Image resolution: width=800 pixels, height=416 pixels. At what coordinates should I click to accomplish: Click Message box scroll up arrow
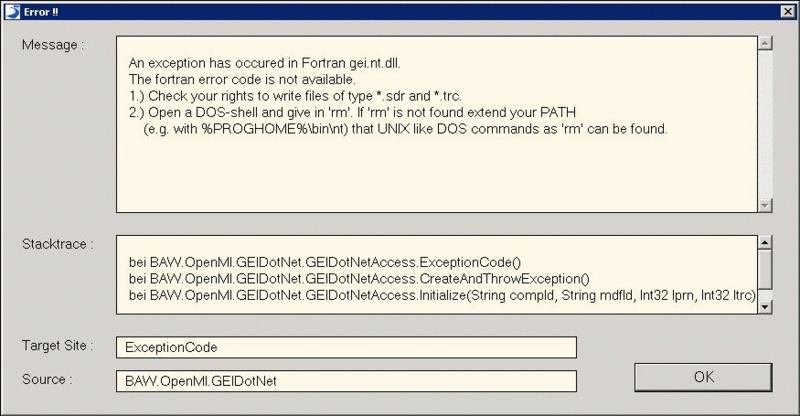tap(764, 43)
